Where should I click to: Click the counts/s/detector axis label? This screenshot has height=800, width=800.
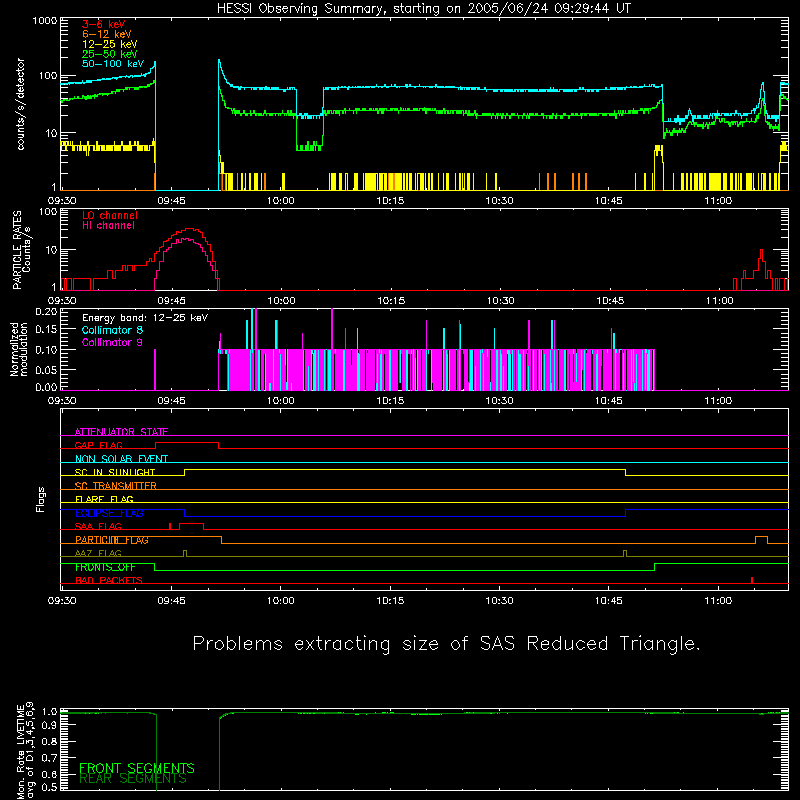(21, 104)
